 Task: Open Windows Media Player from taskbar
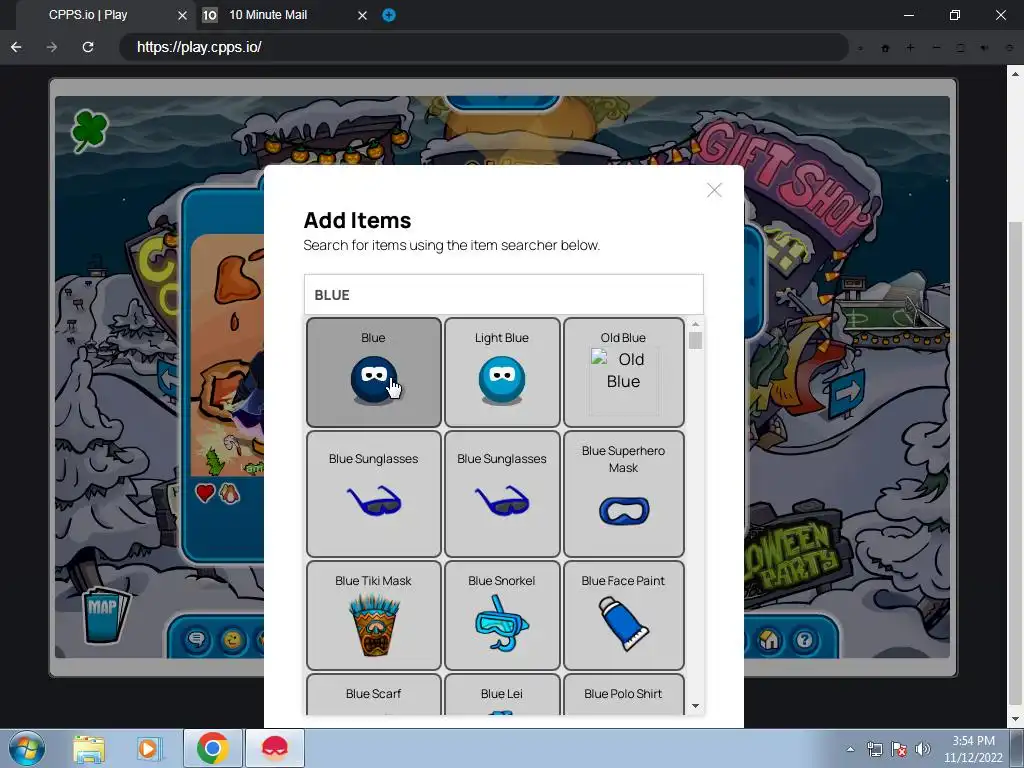[x=148, y=748]
